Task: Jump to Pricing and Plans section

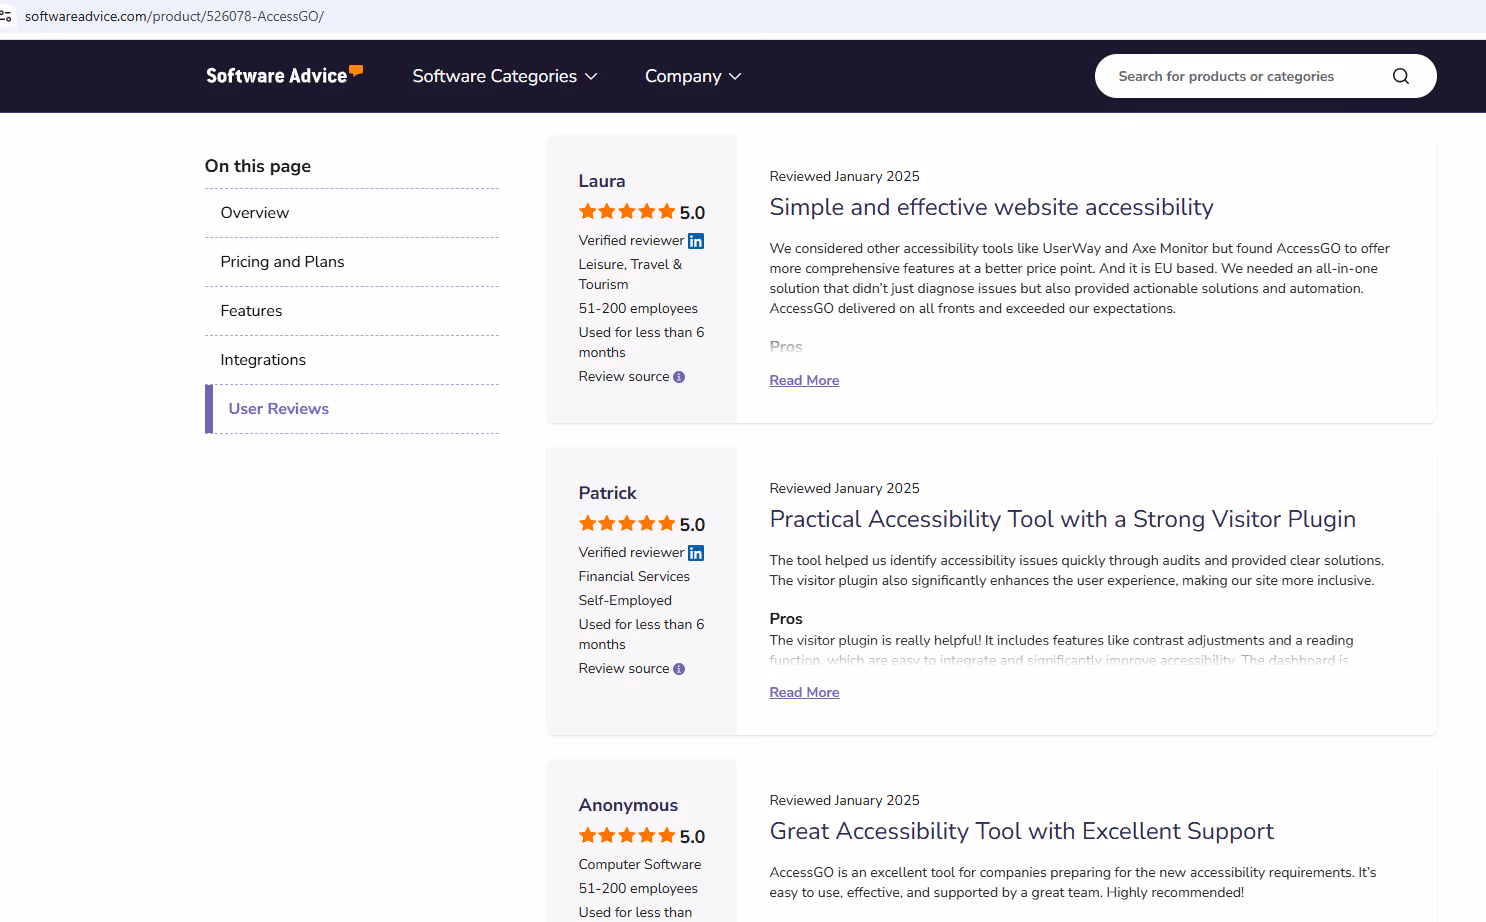Action: click(282, 262)
